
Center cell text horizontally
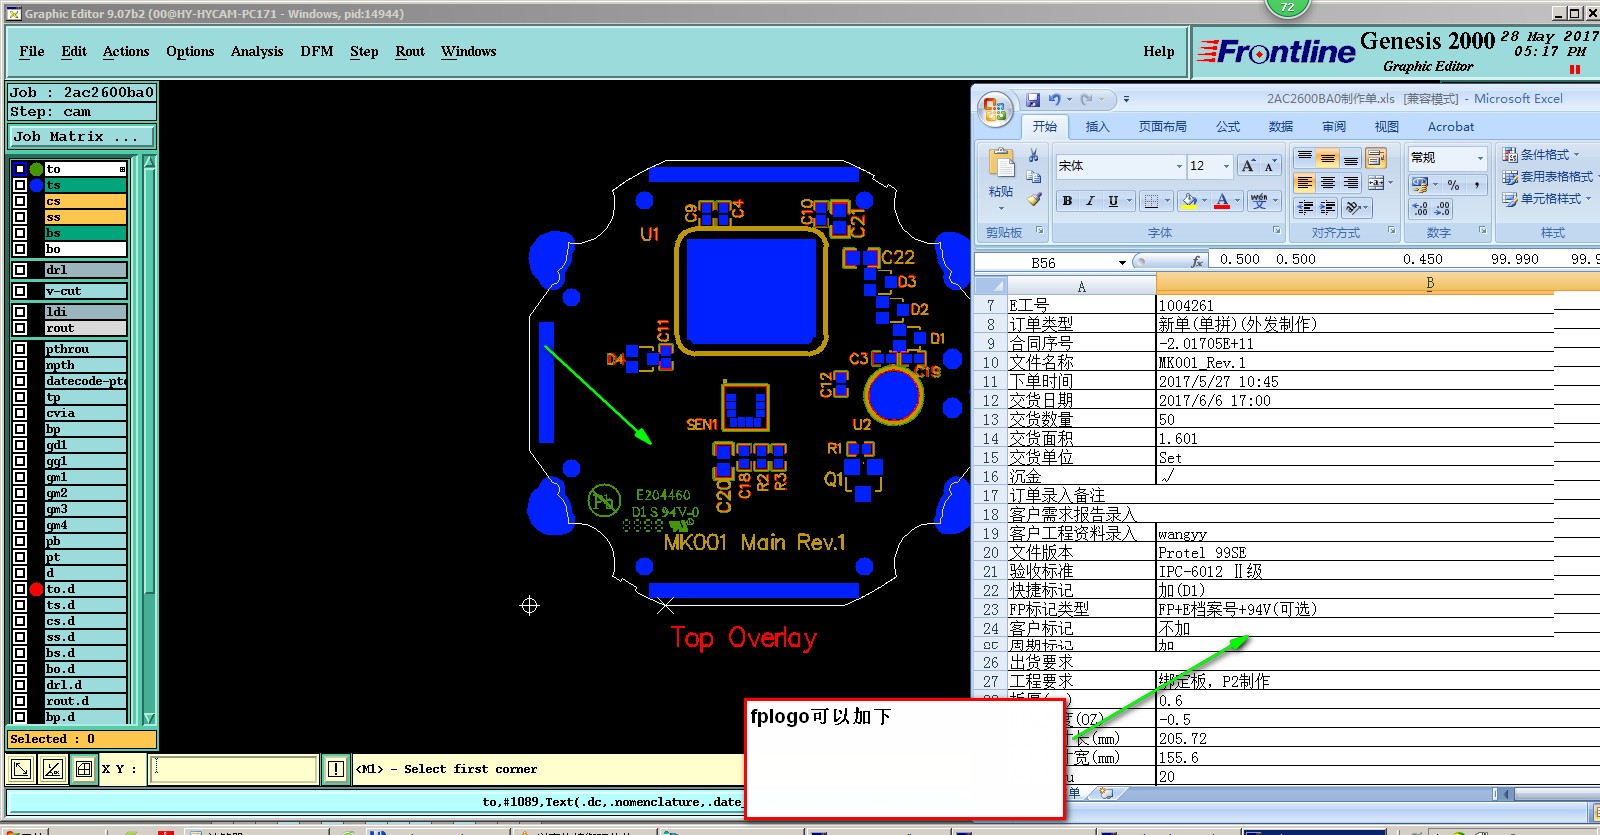click(1328, 183)
